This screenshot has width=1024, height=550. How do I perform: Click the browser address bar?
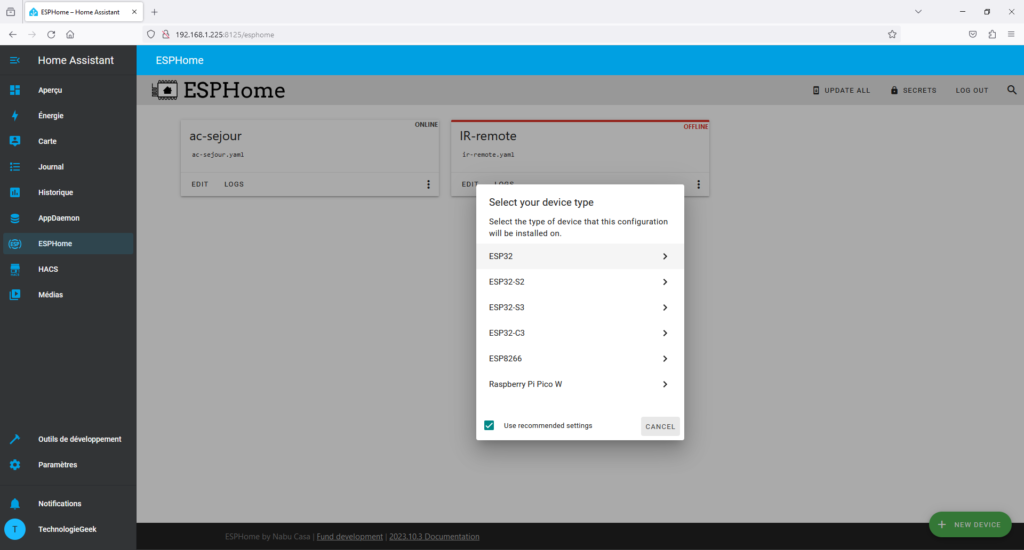pyautogui.click(x=522, y=35)
